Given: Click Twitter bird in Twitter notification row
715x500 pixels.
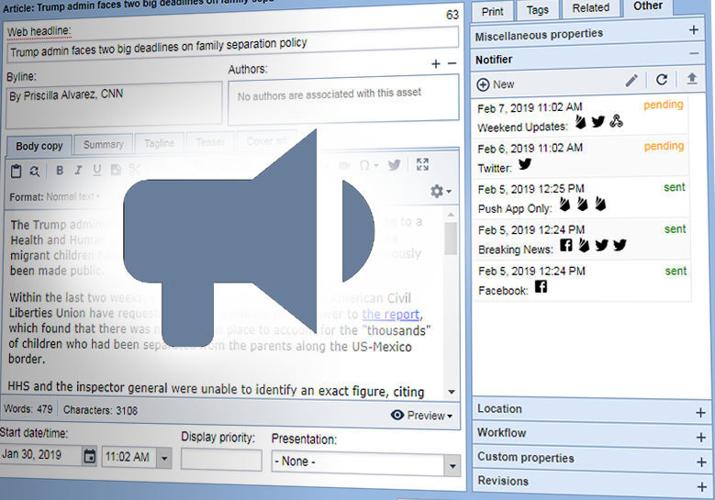Looking at the screenshot, I should tap(525, 164).
